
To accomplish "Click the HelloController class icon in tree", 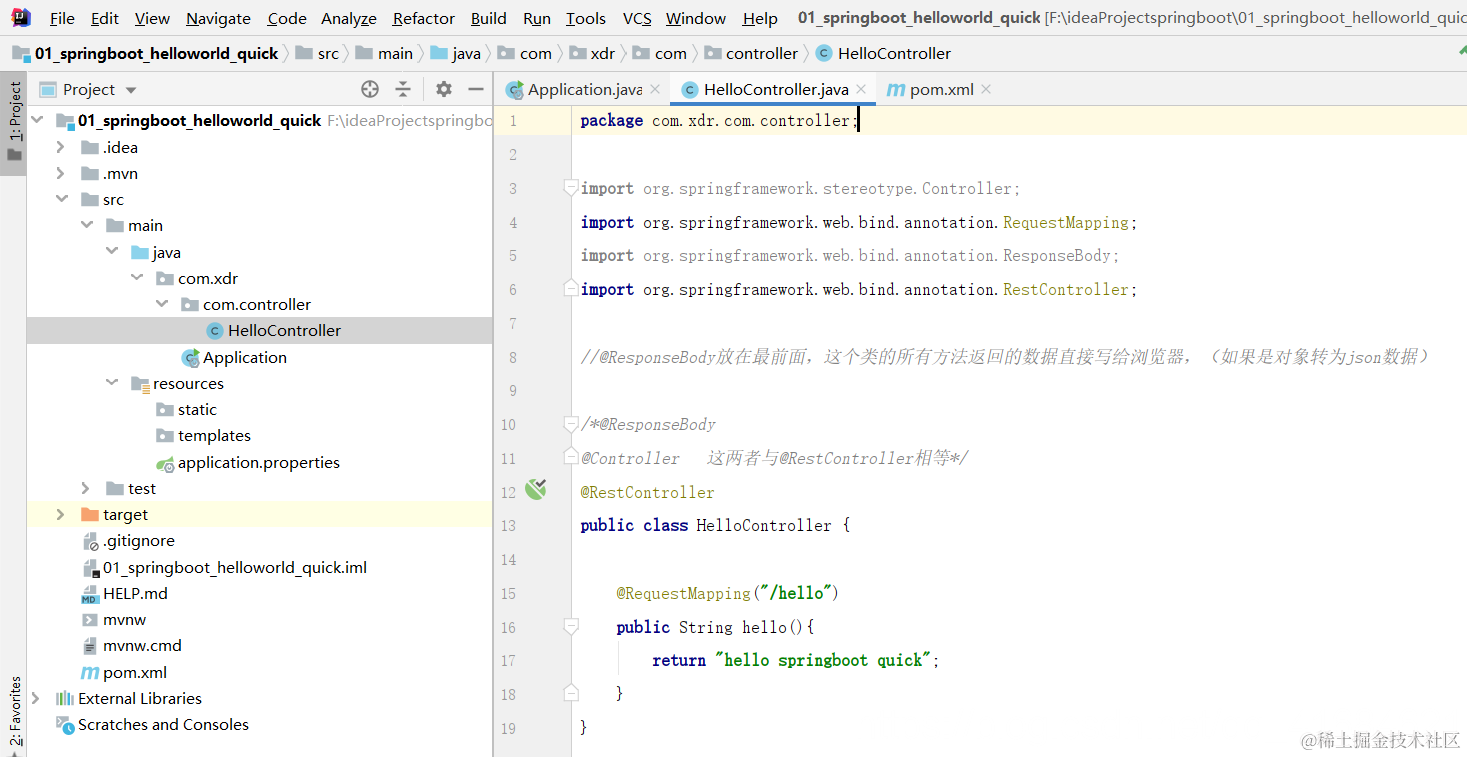I will (x=214, y=331).
